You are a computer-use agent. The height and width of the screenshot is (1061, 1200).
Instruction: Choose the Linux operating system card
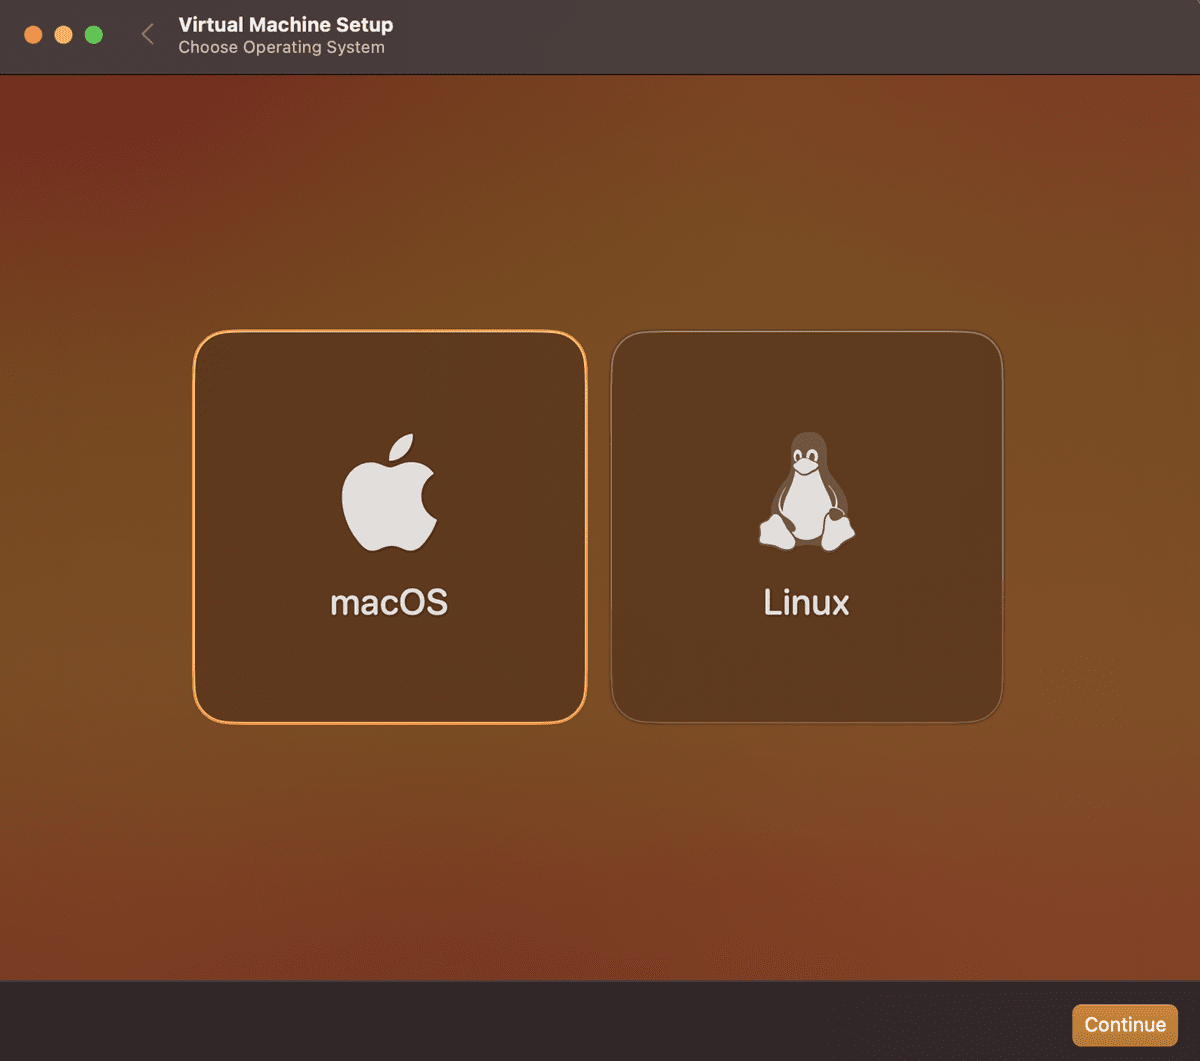pos(806,527)
